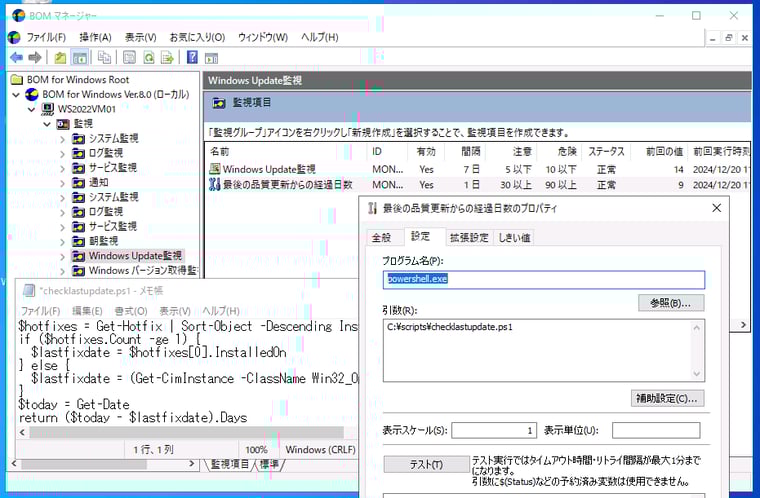
Task: Click the 補助設定(C)... button
Action: pyautogui.click(x=667, y=399)
